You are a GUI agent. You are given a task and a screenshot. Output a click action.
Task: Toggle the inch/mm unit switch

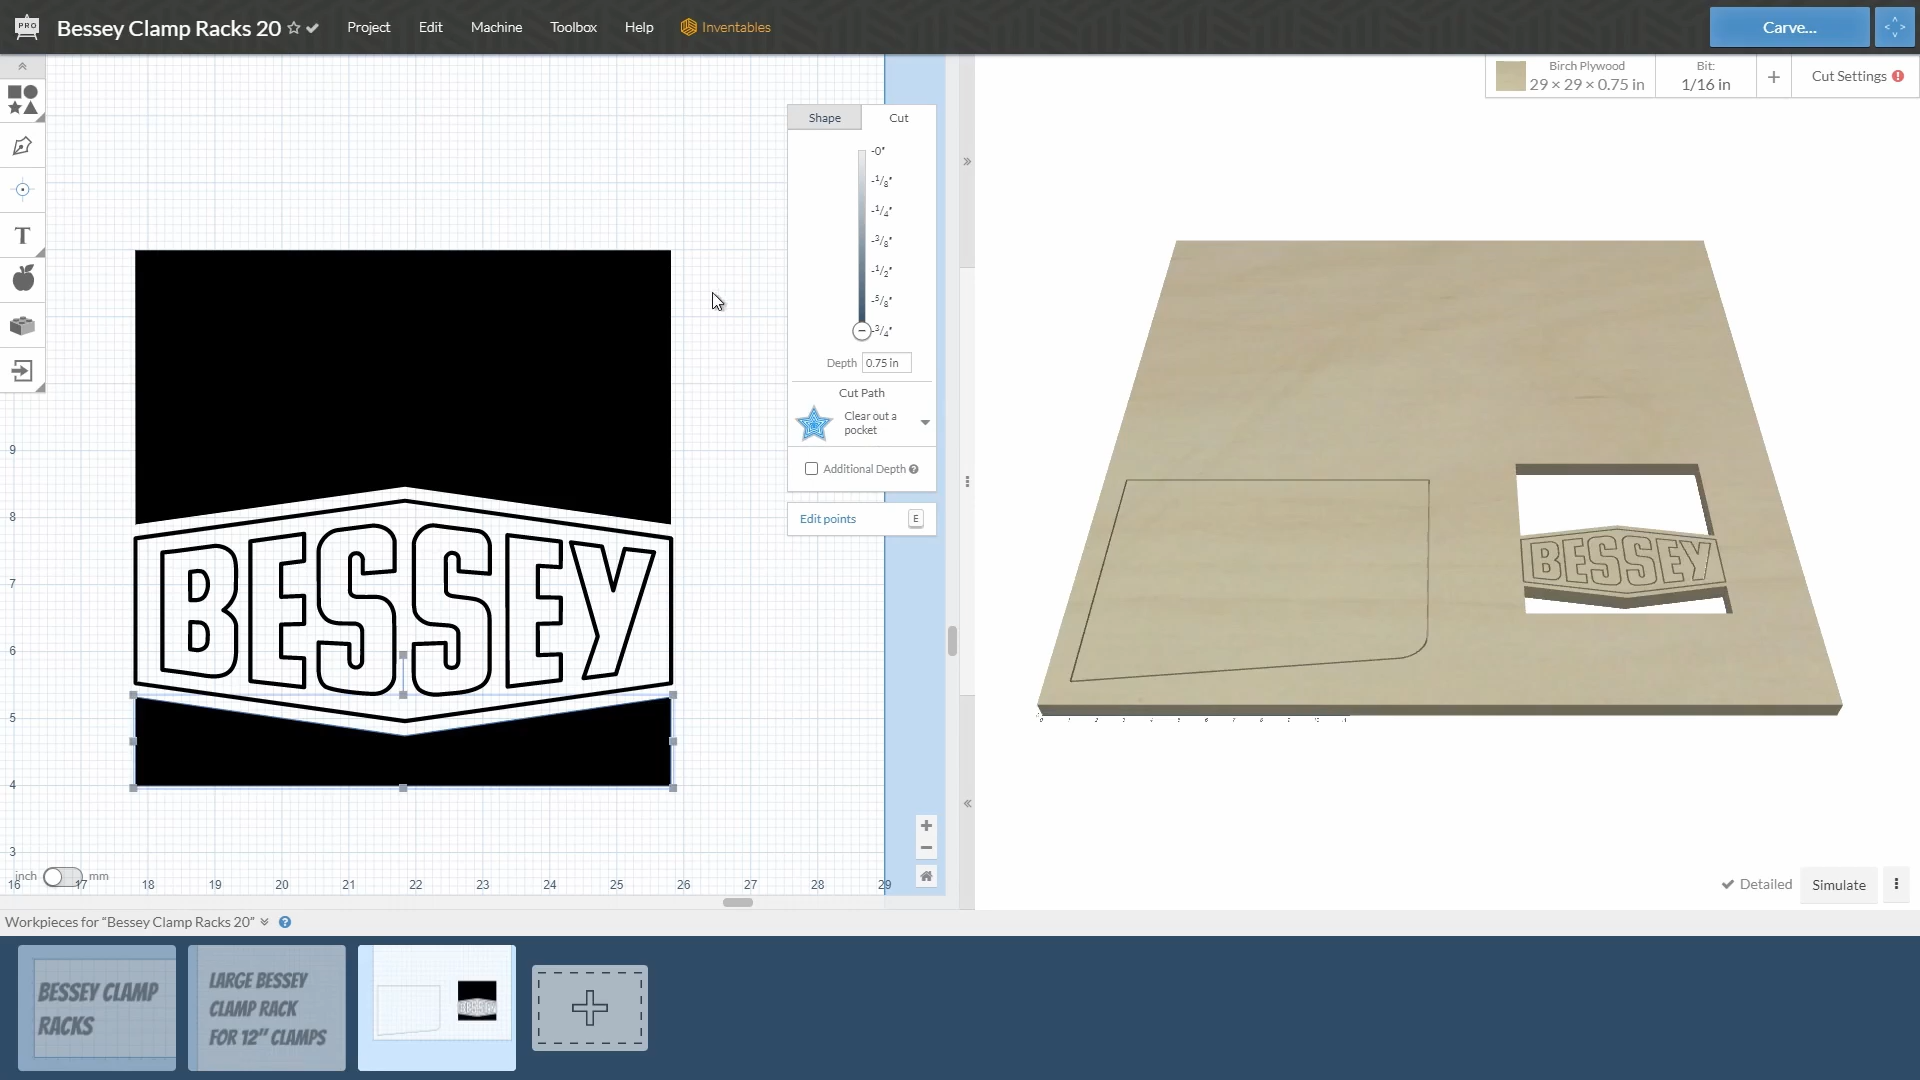[62, 877]
